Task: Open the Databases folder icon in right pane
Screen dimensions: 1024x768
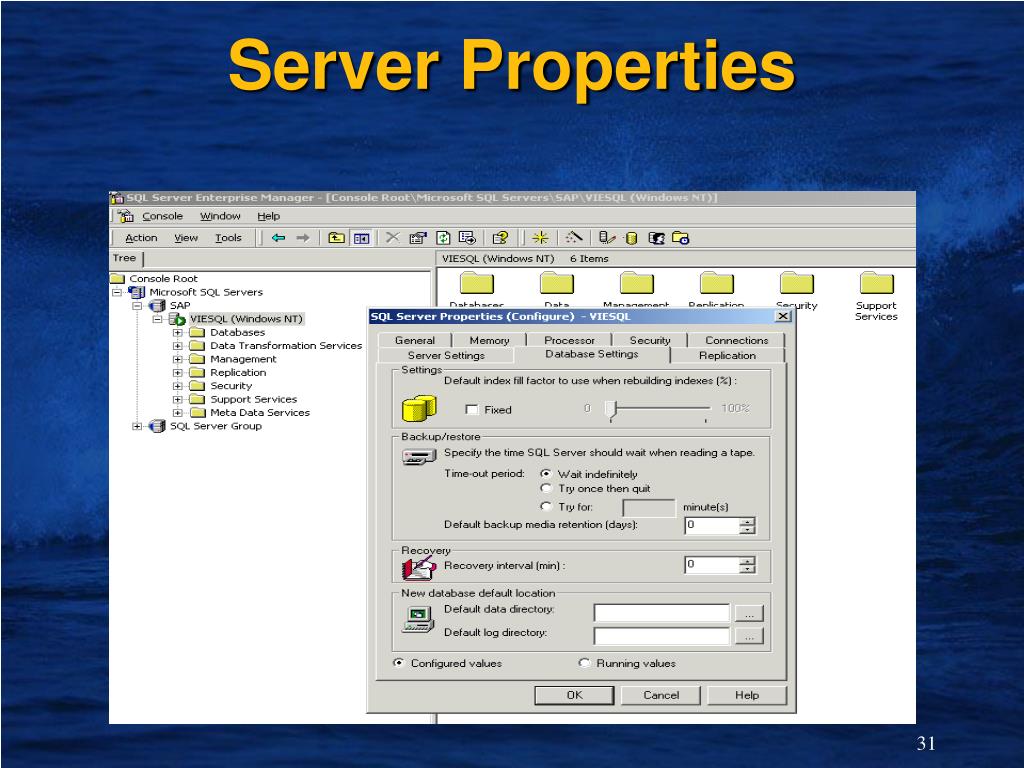Action: click(x=477, y=283)
